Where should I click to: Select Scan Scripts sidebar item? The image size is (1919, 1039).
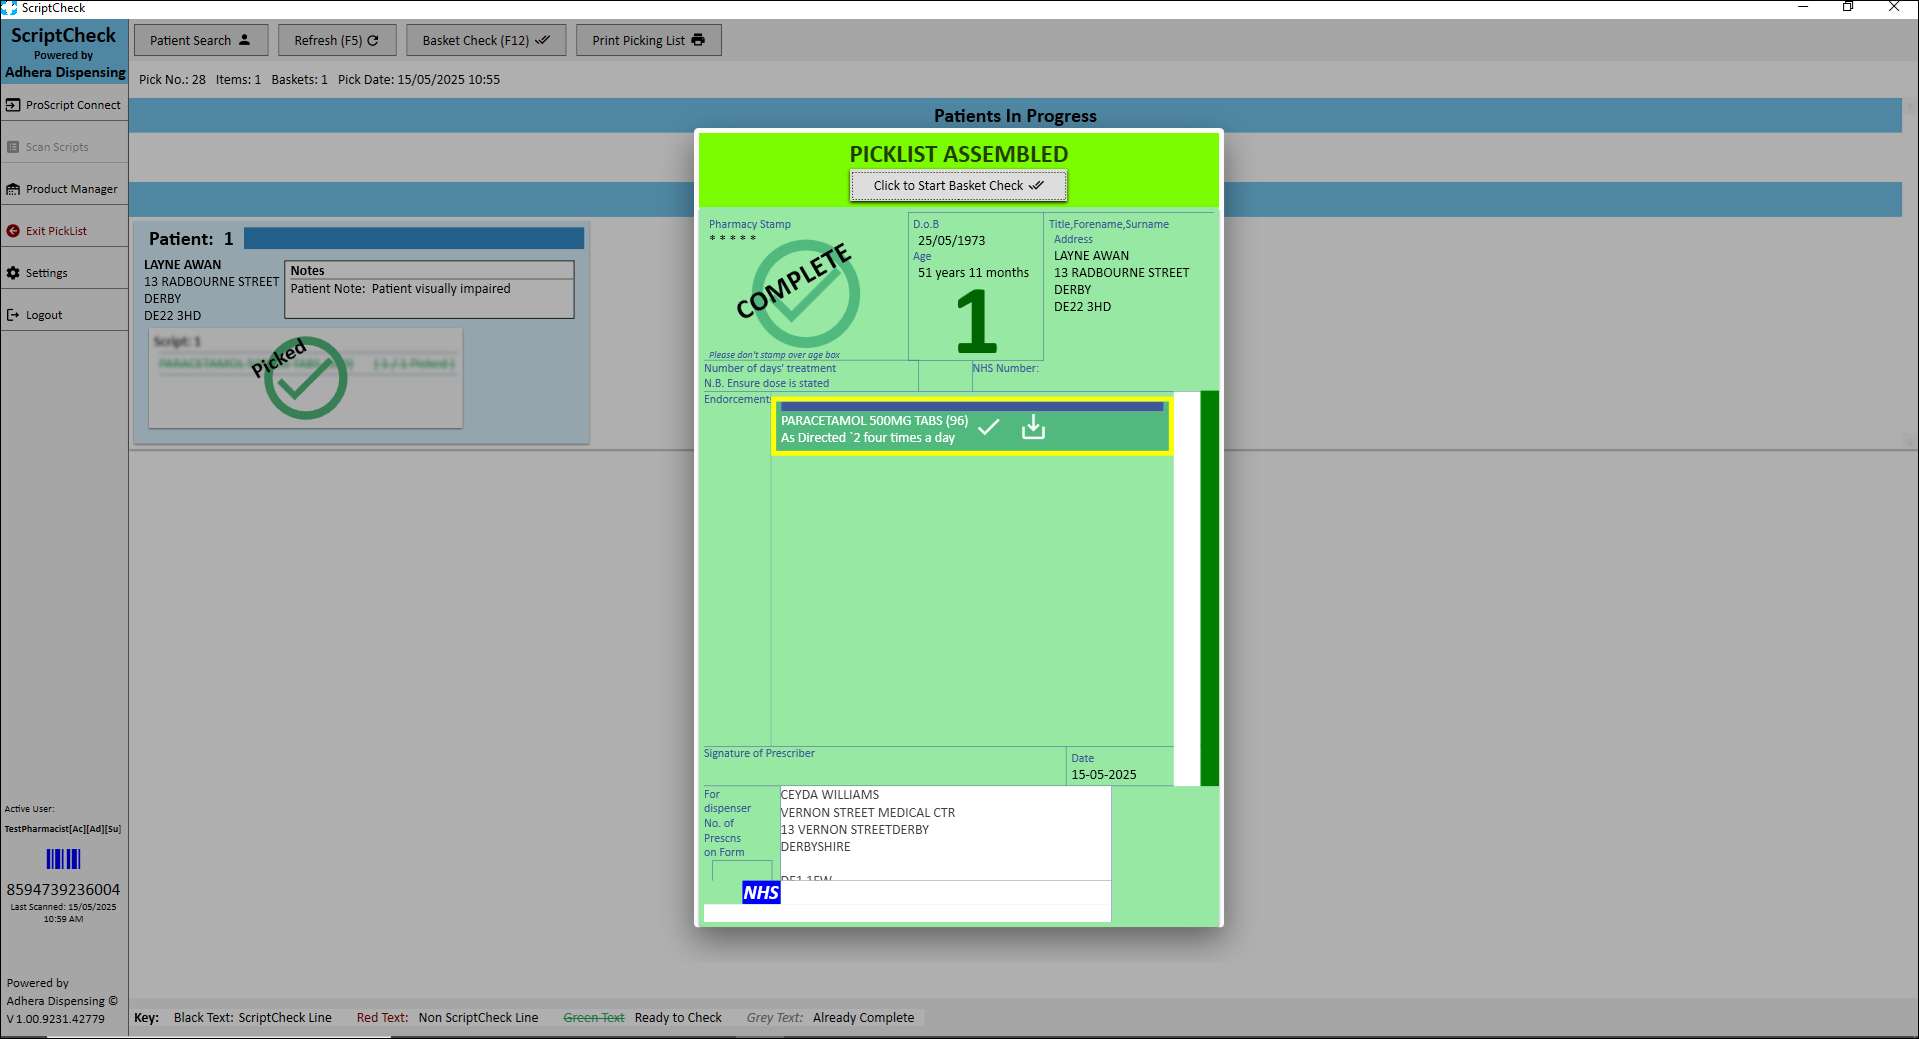[x=64, y=147]
